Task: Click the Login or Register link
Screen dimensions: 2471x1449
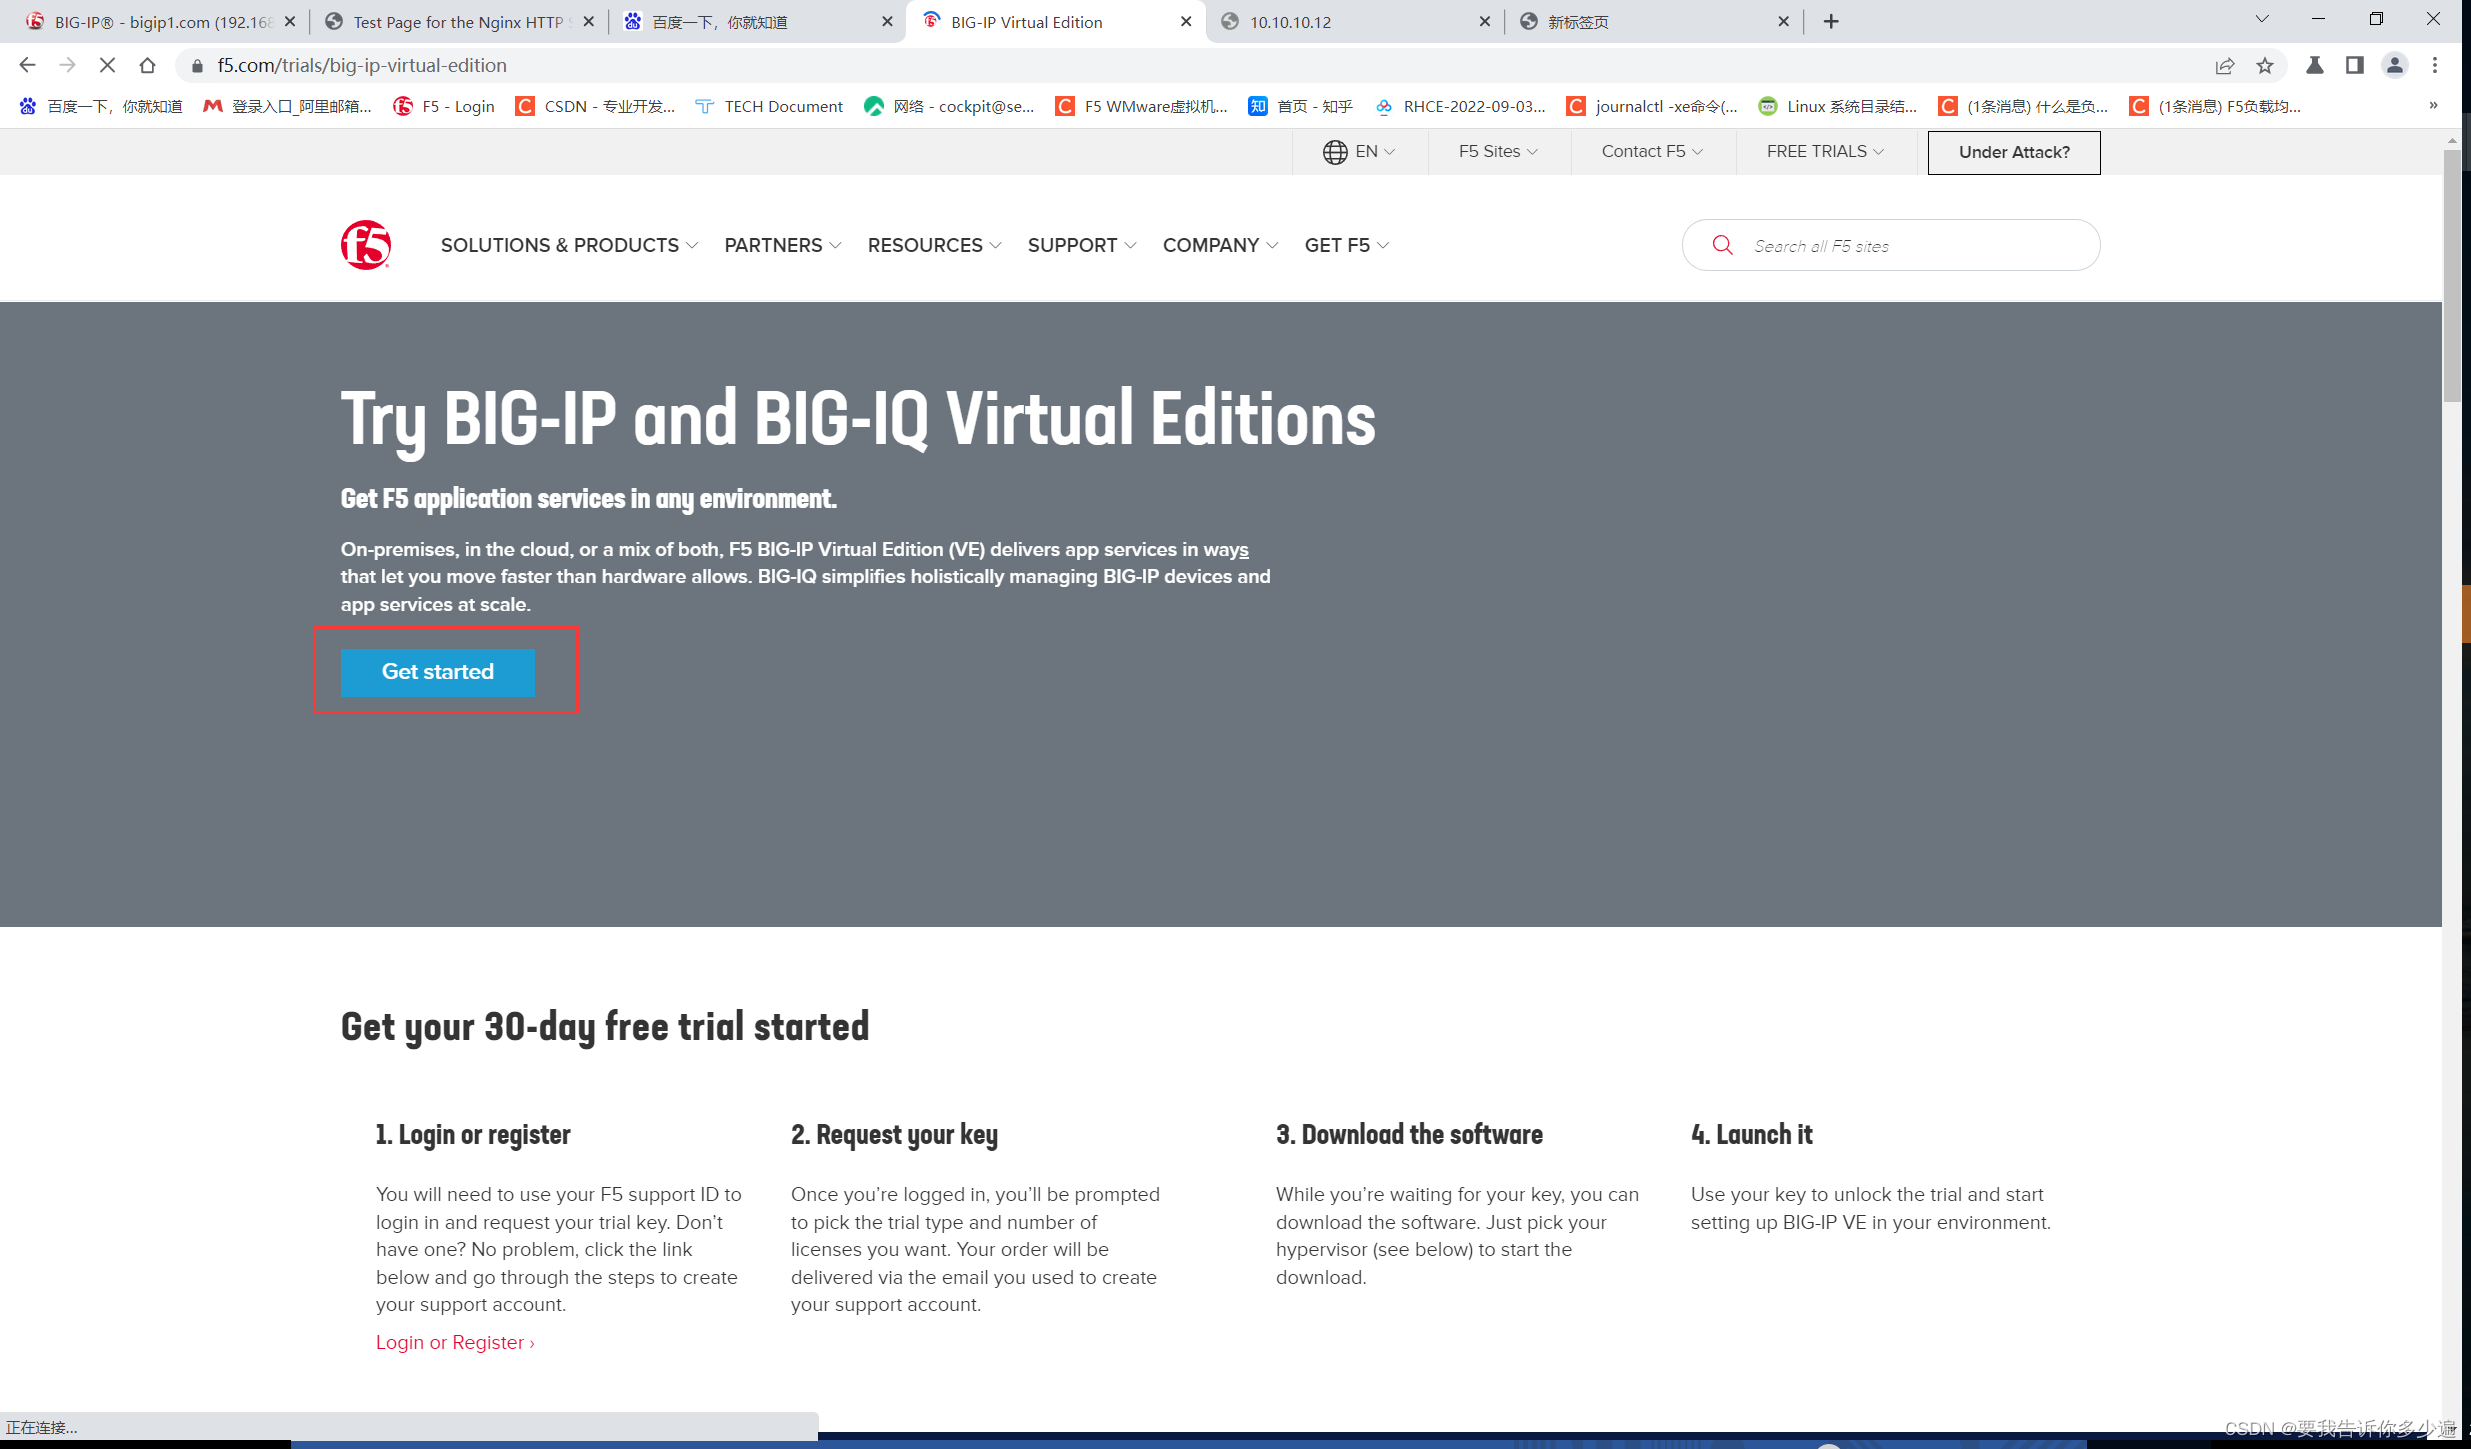Action: point(455,1343)
